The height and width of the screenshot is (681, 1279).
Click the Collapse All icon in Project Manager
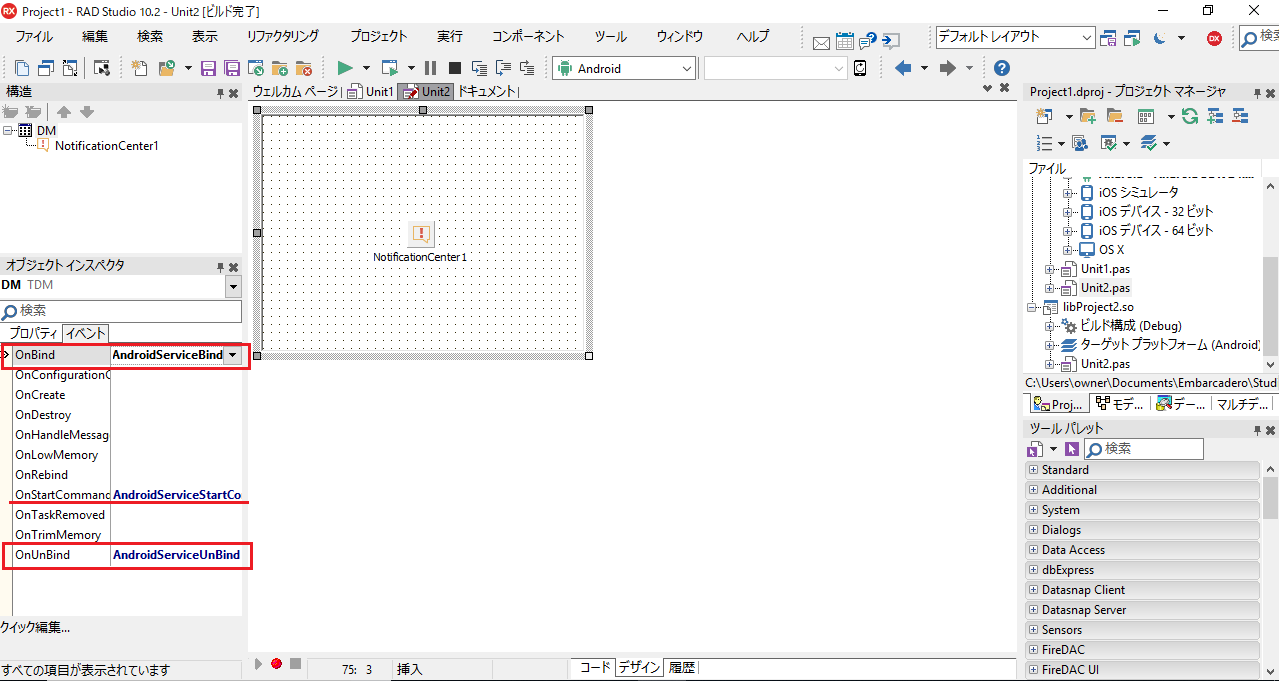pyautogui.click(x=1240, y=116)
